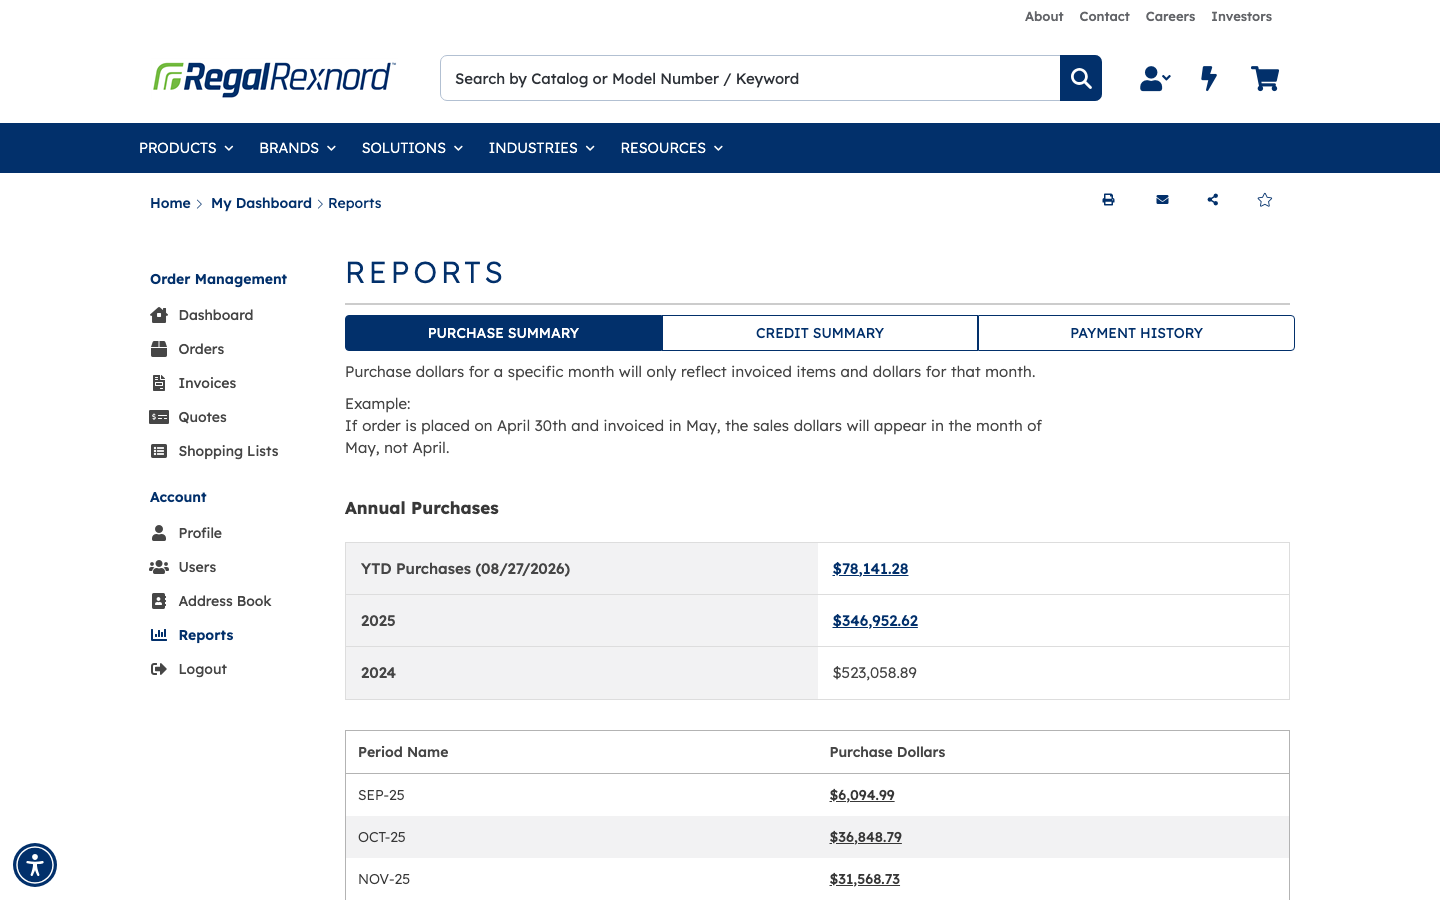Click the Shopping Lists icon in sidebar

pyautogui.click(x=159, y=451)
